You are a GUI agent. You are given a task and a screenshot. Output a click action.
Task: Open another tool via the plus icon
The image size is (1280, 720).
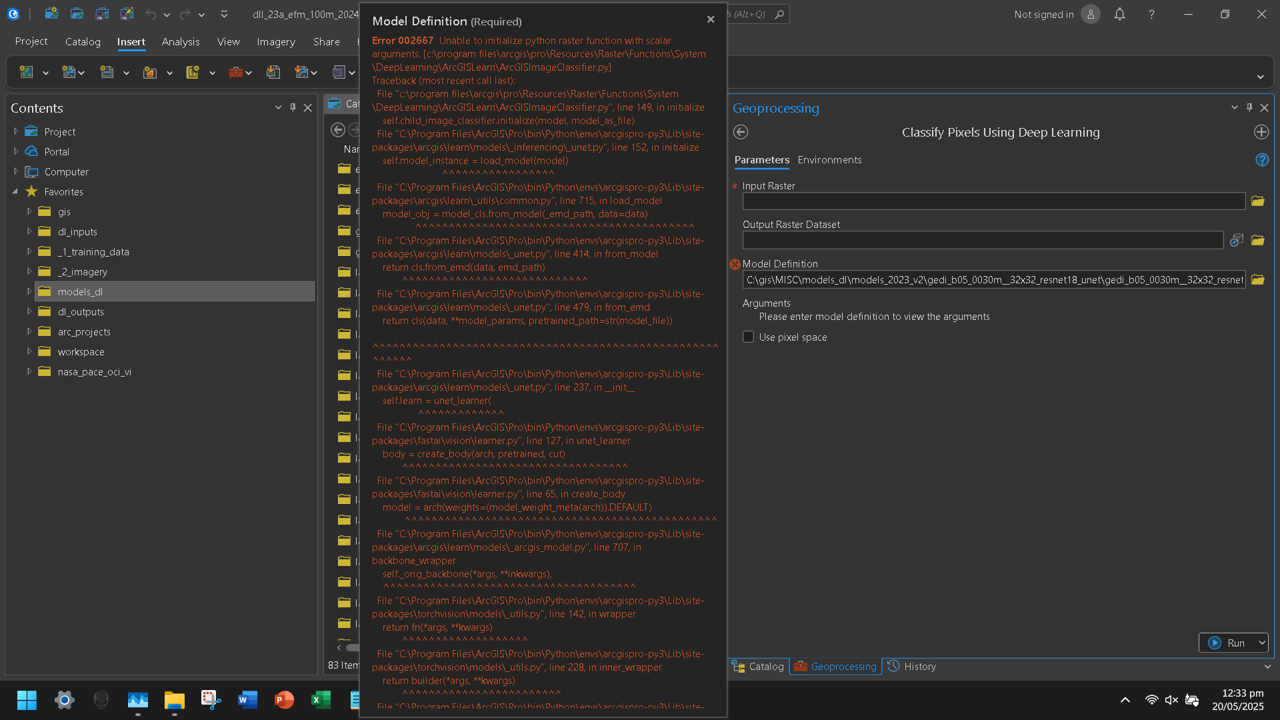click(x=1261, y=131)
